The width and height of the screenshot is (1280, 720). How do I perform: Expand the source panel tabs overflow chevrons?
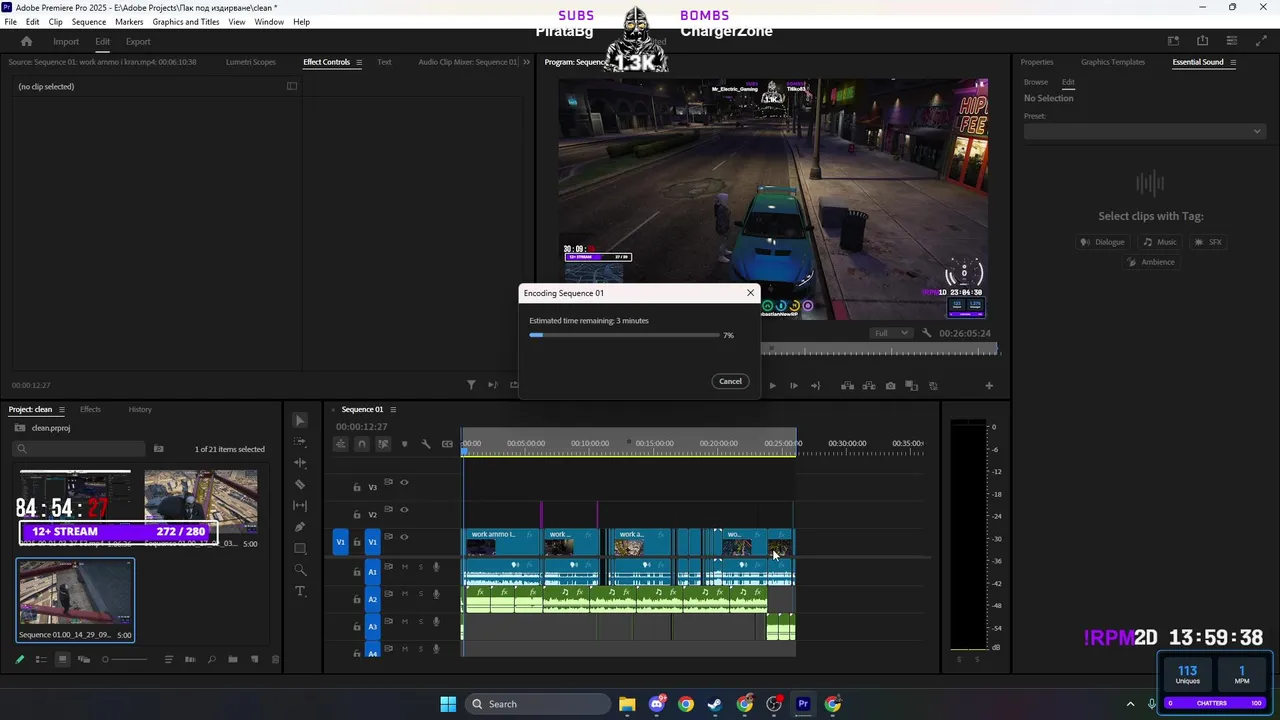(x=527, y=62)
